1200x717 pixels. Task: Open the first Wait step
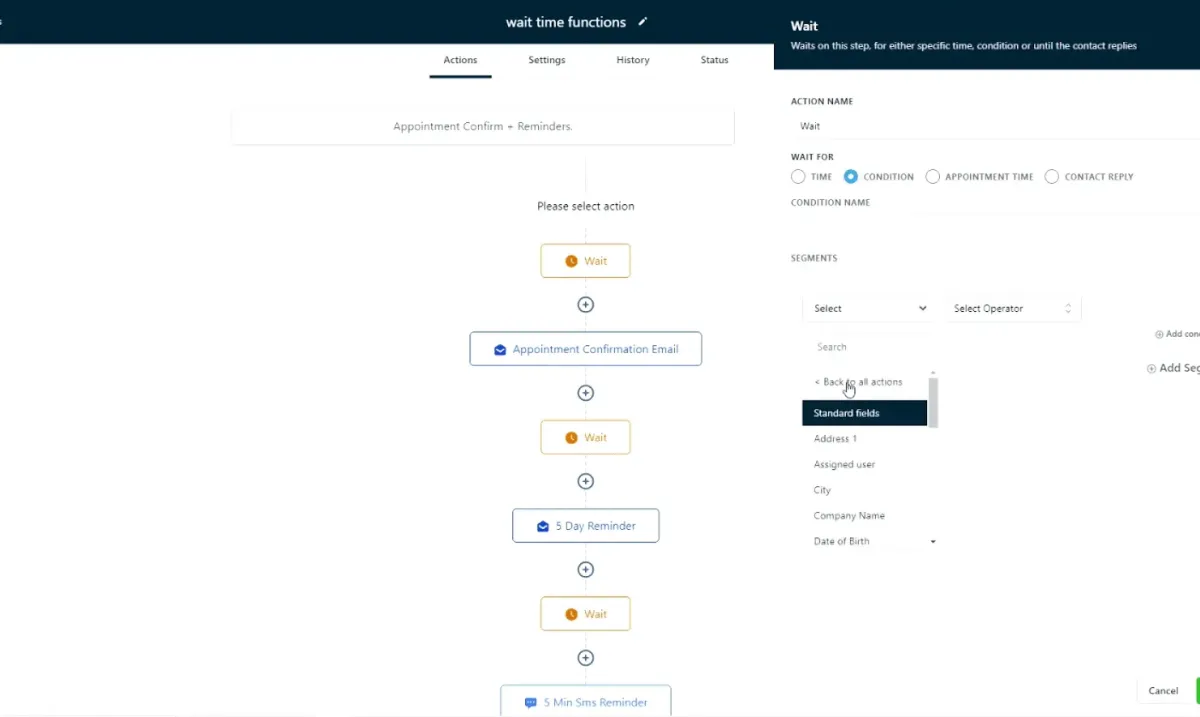tap(586, 261)
